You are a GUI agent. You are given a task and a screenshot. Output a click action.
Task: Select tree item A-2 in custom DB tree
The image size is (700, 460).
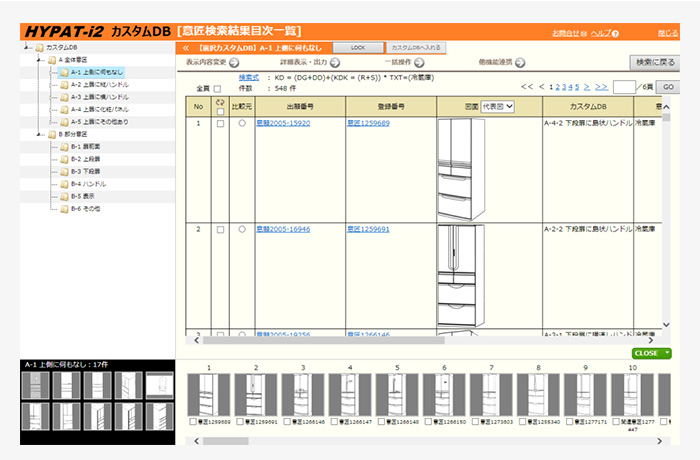(x=100, y=84)
